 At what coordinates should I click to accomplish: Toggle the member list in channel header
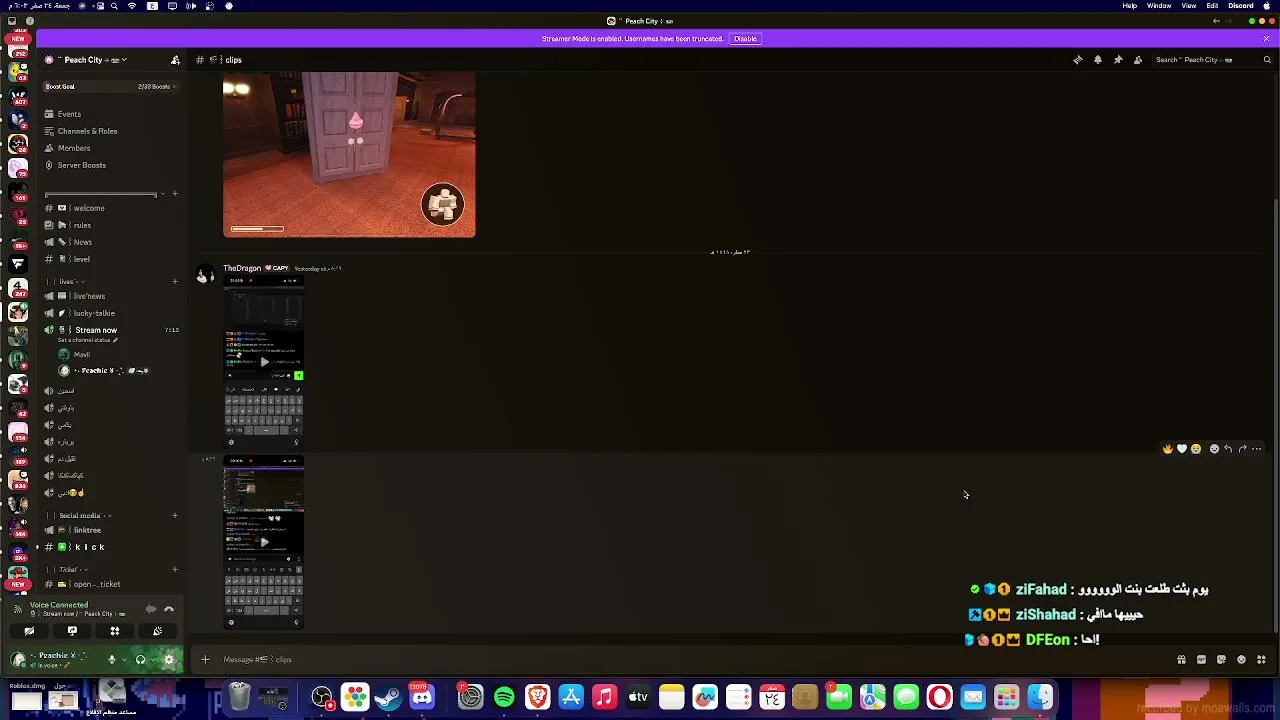point(1138,60)
